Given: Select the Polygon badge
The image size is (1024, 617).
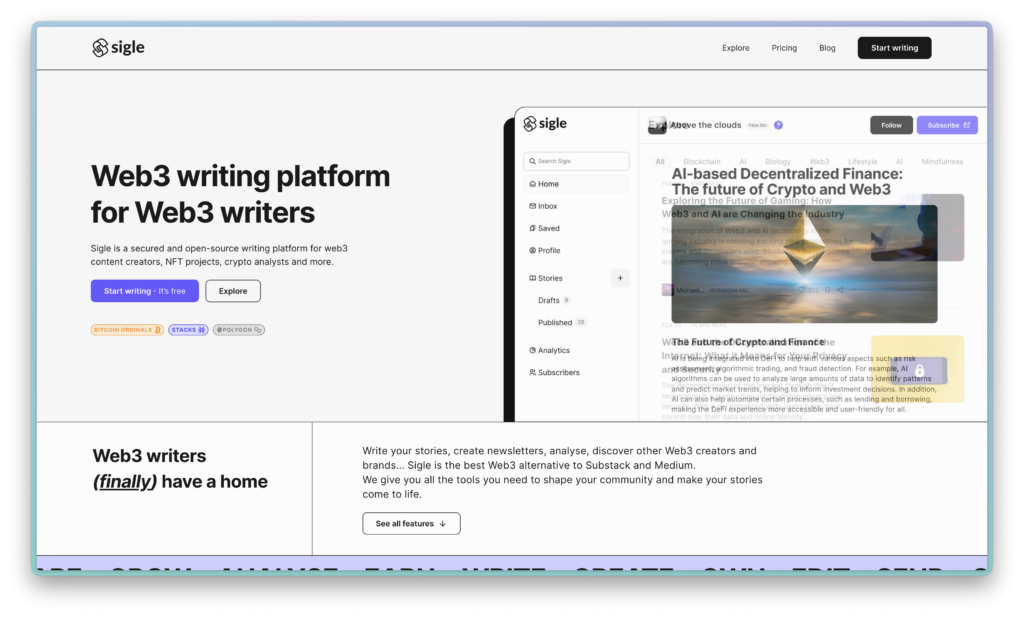Looking at the screenshot, I should [x=238, y=330].
